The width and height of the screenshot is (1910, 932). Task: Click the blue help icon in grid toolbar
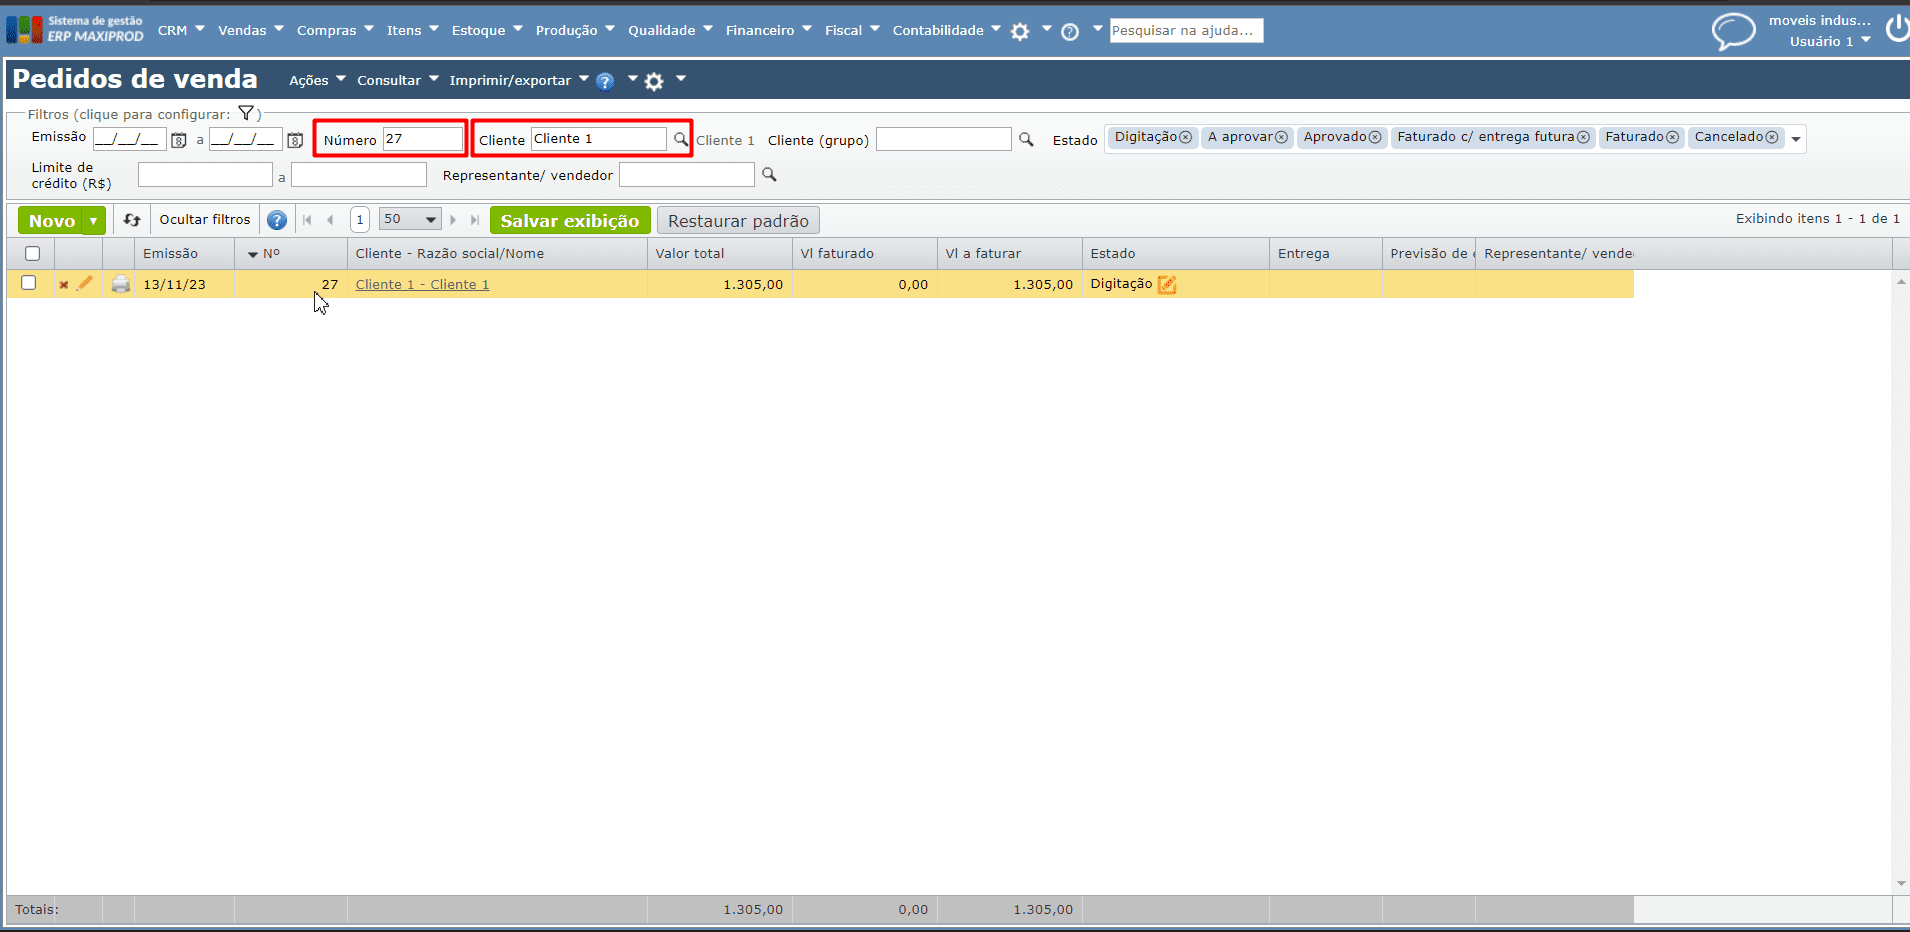point(277,220)
